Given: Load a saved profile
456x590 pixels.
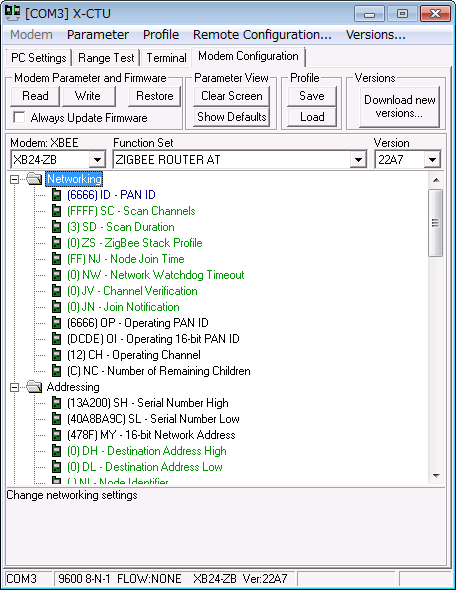Looking at the screenshot, I should tap(312, 117).
